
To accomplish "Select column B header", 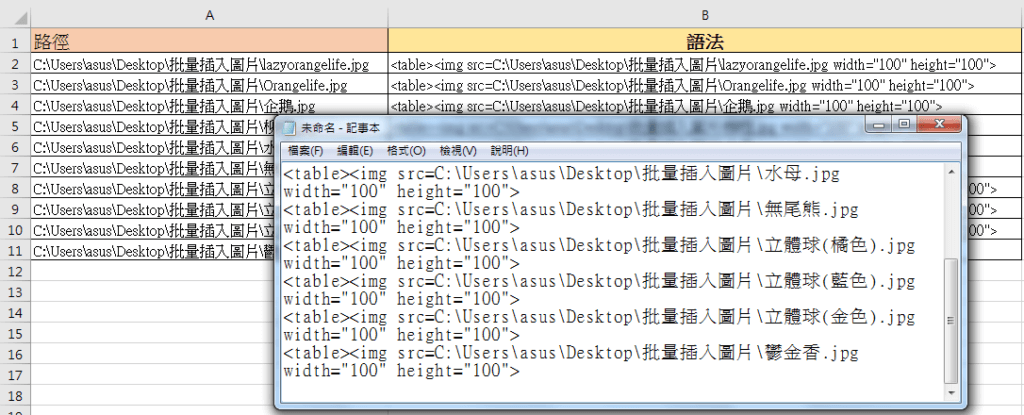I will (705, 15).
